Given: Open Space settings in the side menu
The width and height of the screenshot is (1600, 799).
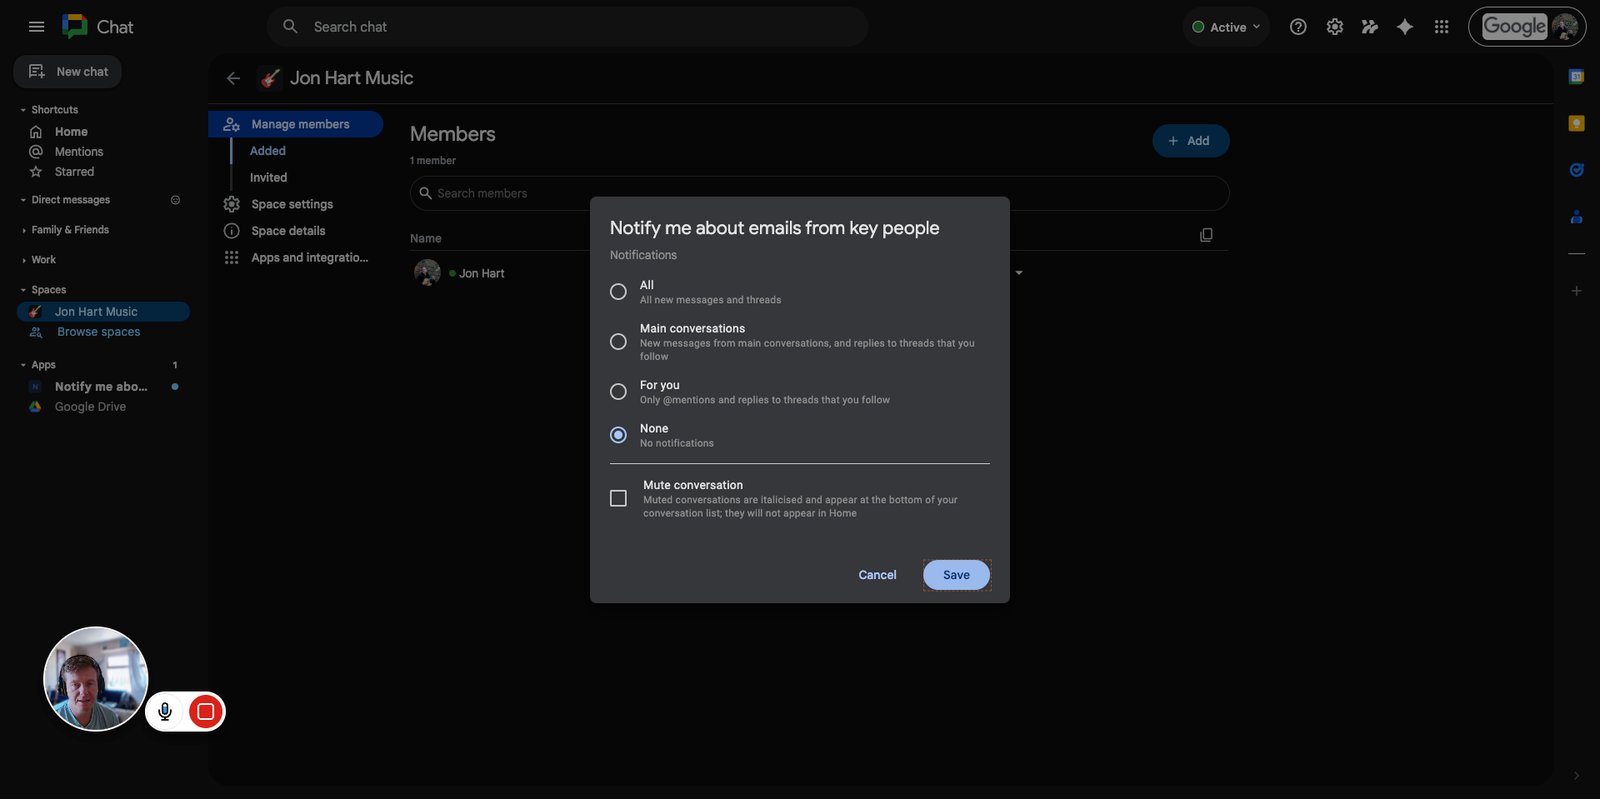Looking at the screenshot, I should click(292, 204).
